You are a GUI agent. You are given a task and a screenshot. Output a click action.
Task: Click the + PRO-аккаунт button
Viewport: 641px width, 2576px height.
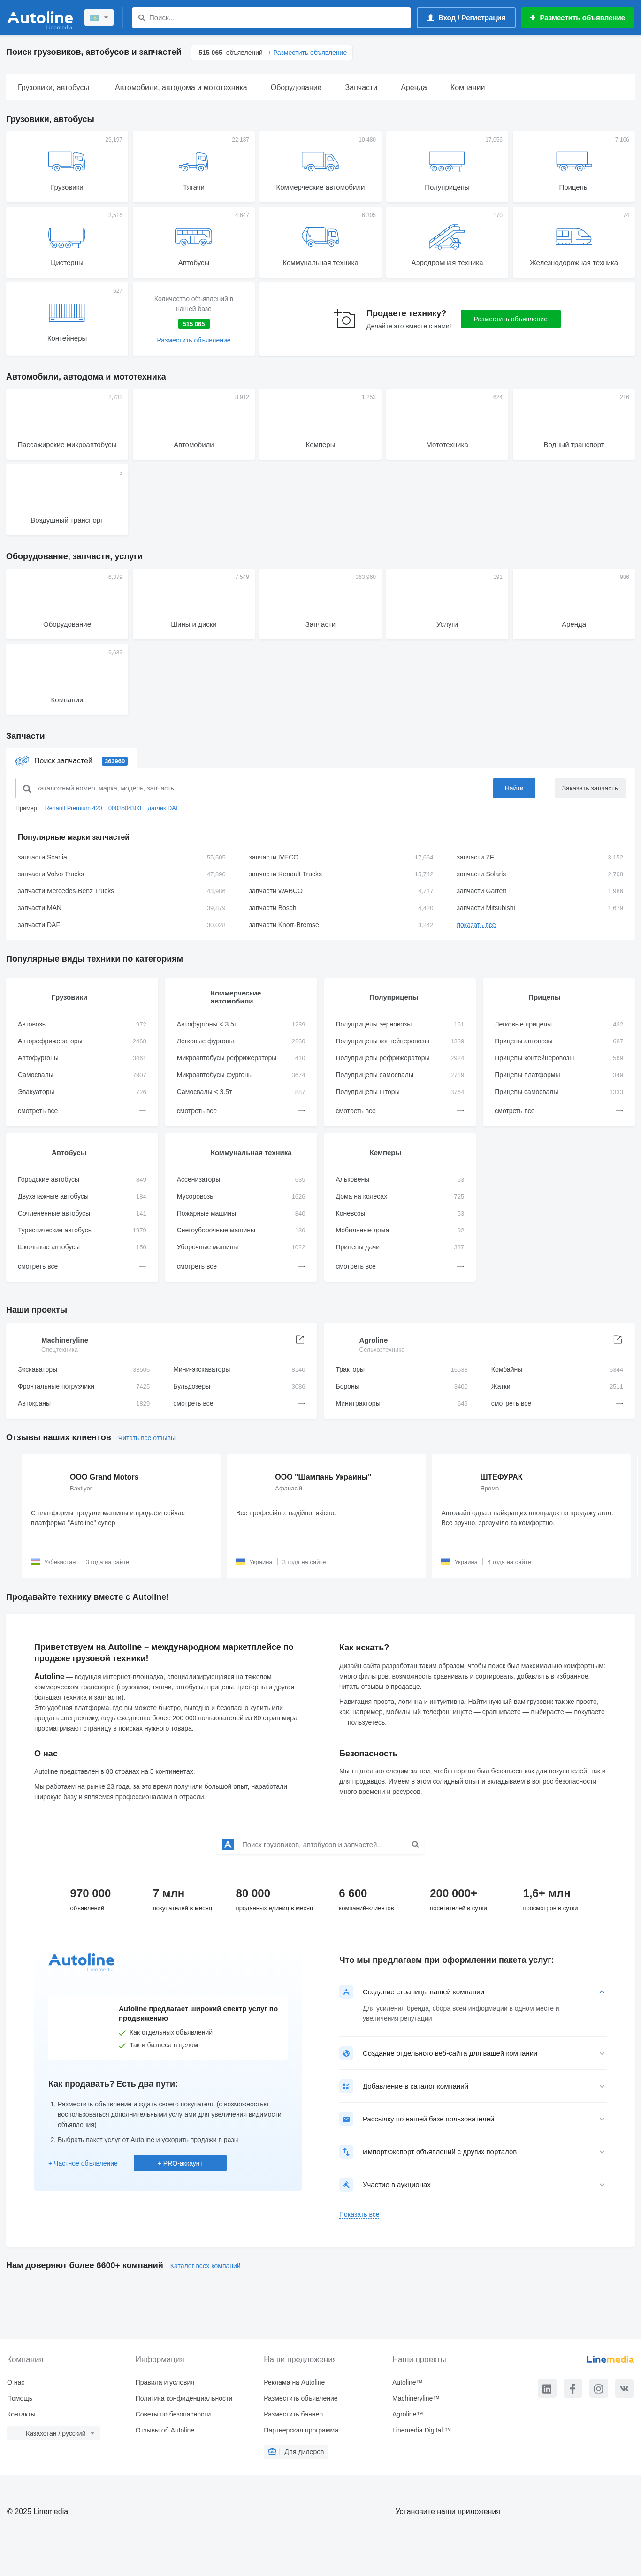[x=180, y=2163]
